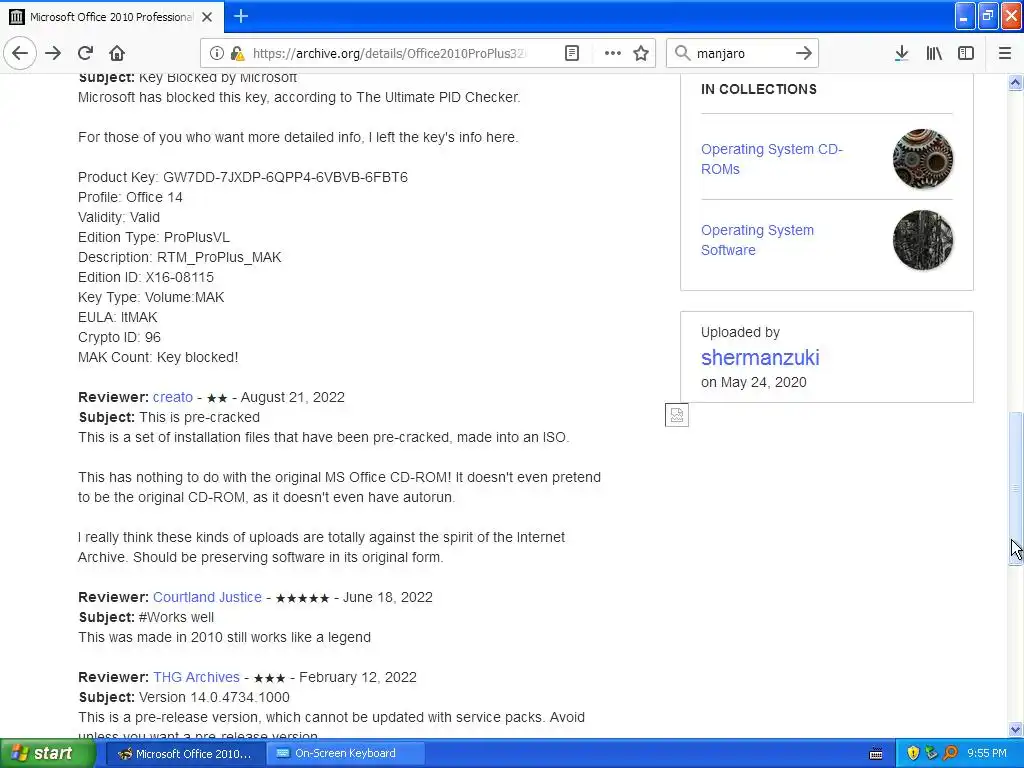Screen dimensions: 1024x768
Task: Open a new tab with plus button
Action: click(241, 16)
